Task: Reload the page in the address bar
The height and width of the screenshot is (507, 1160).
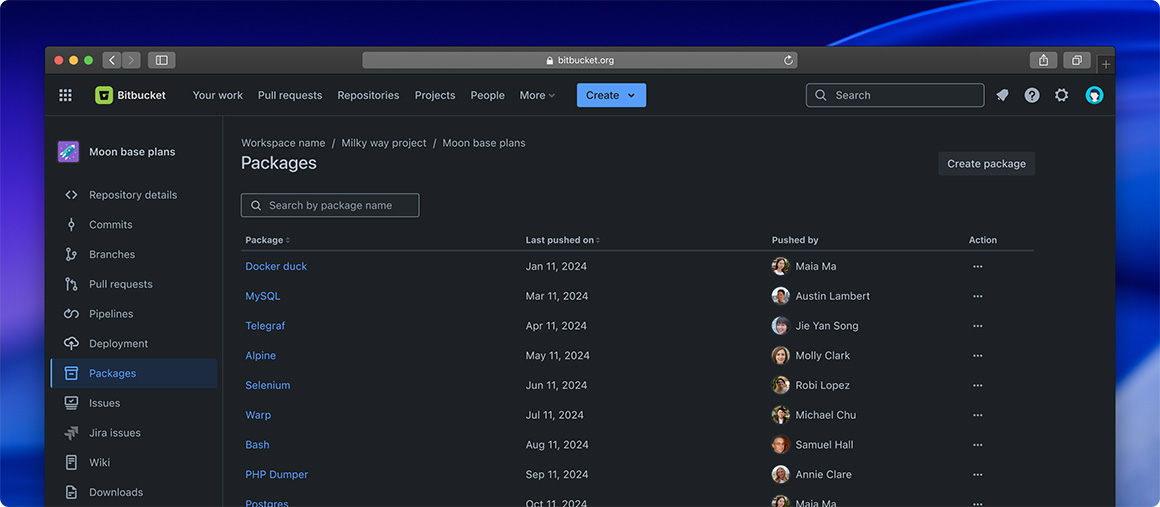Action: (788, 60)
